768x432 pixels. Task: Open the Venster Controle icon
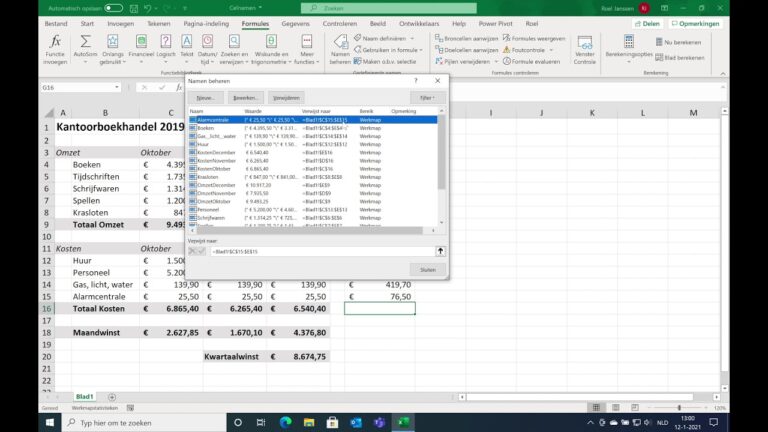click(x=584, y=42)
